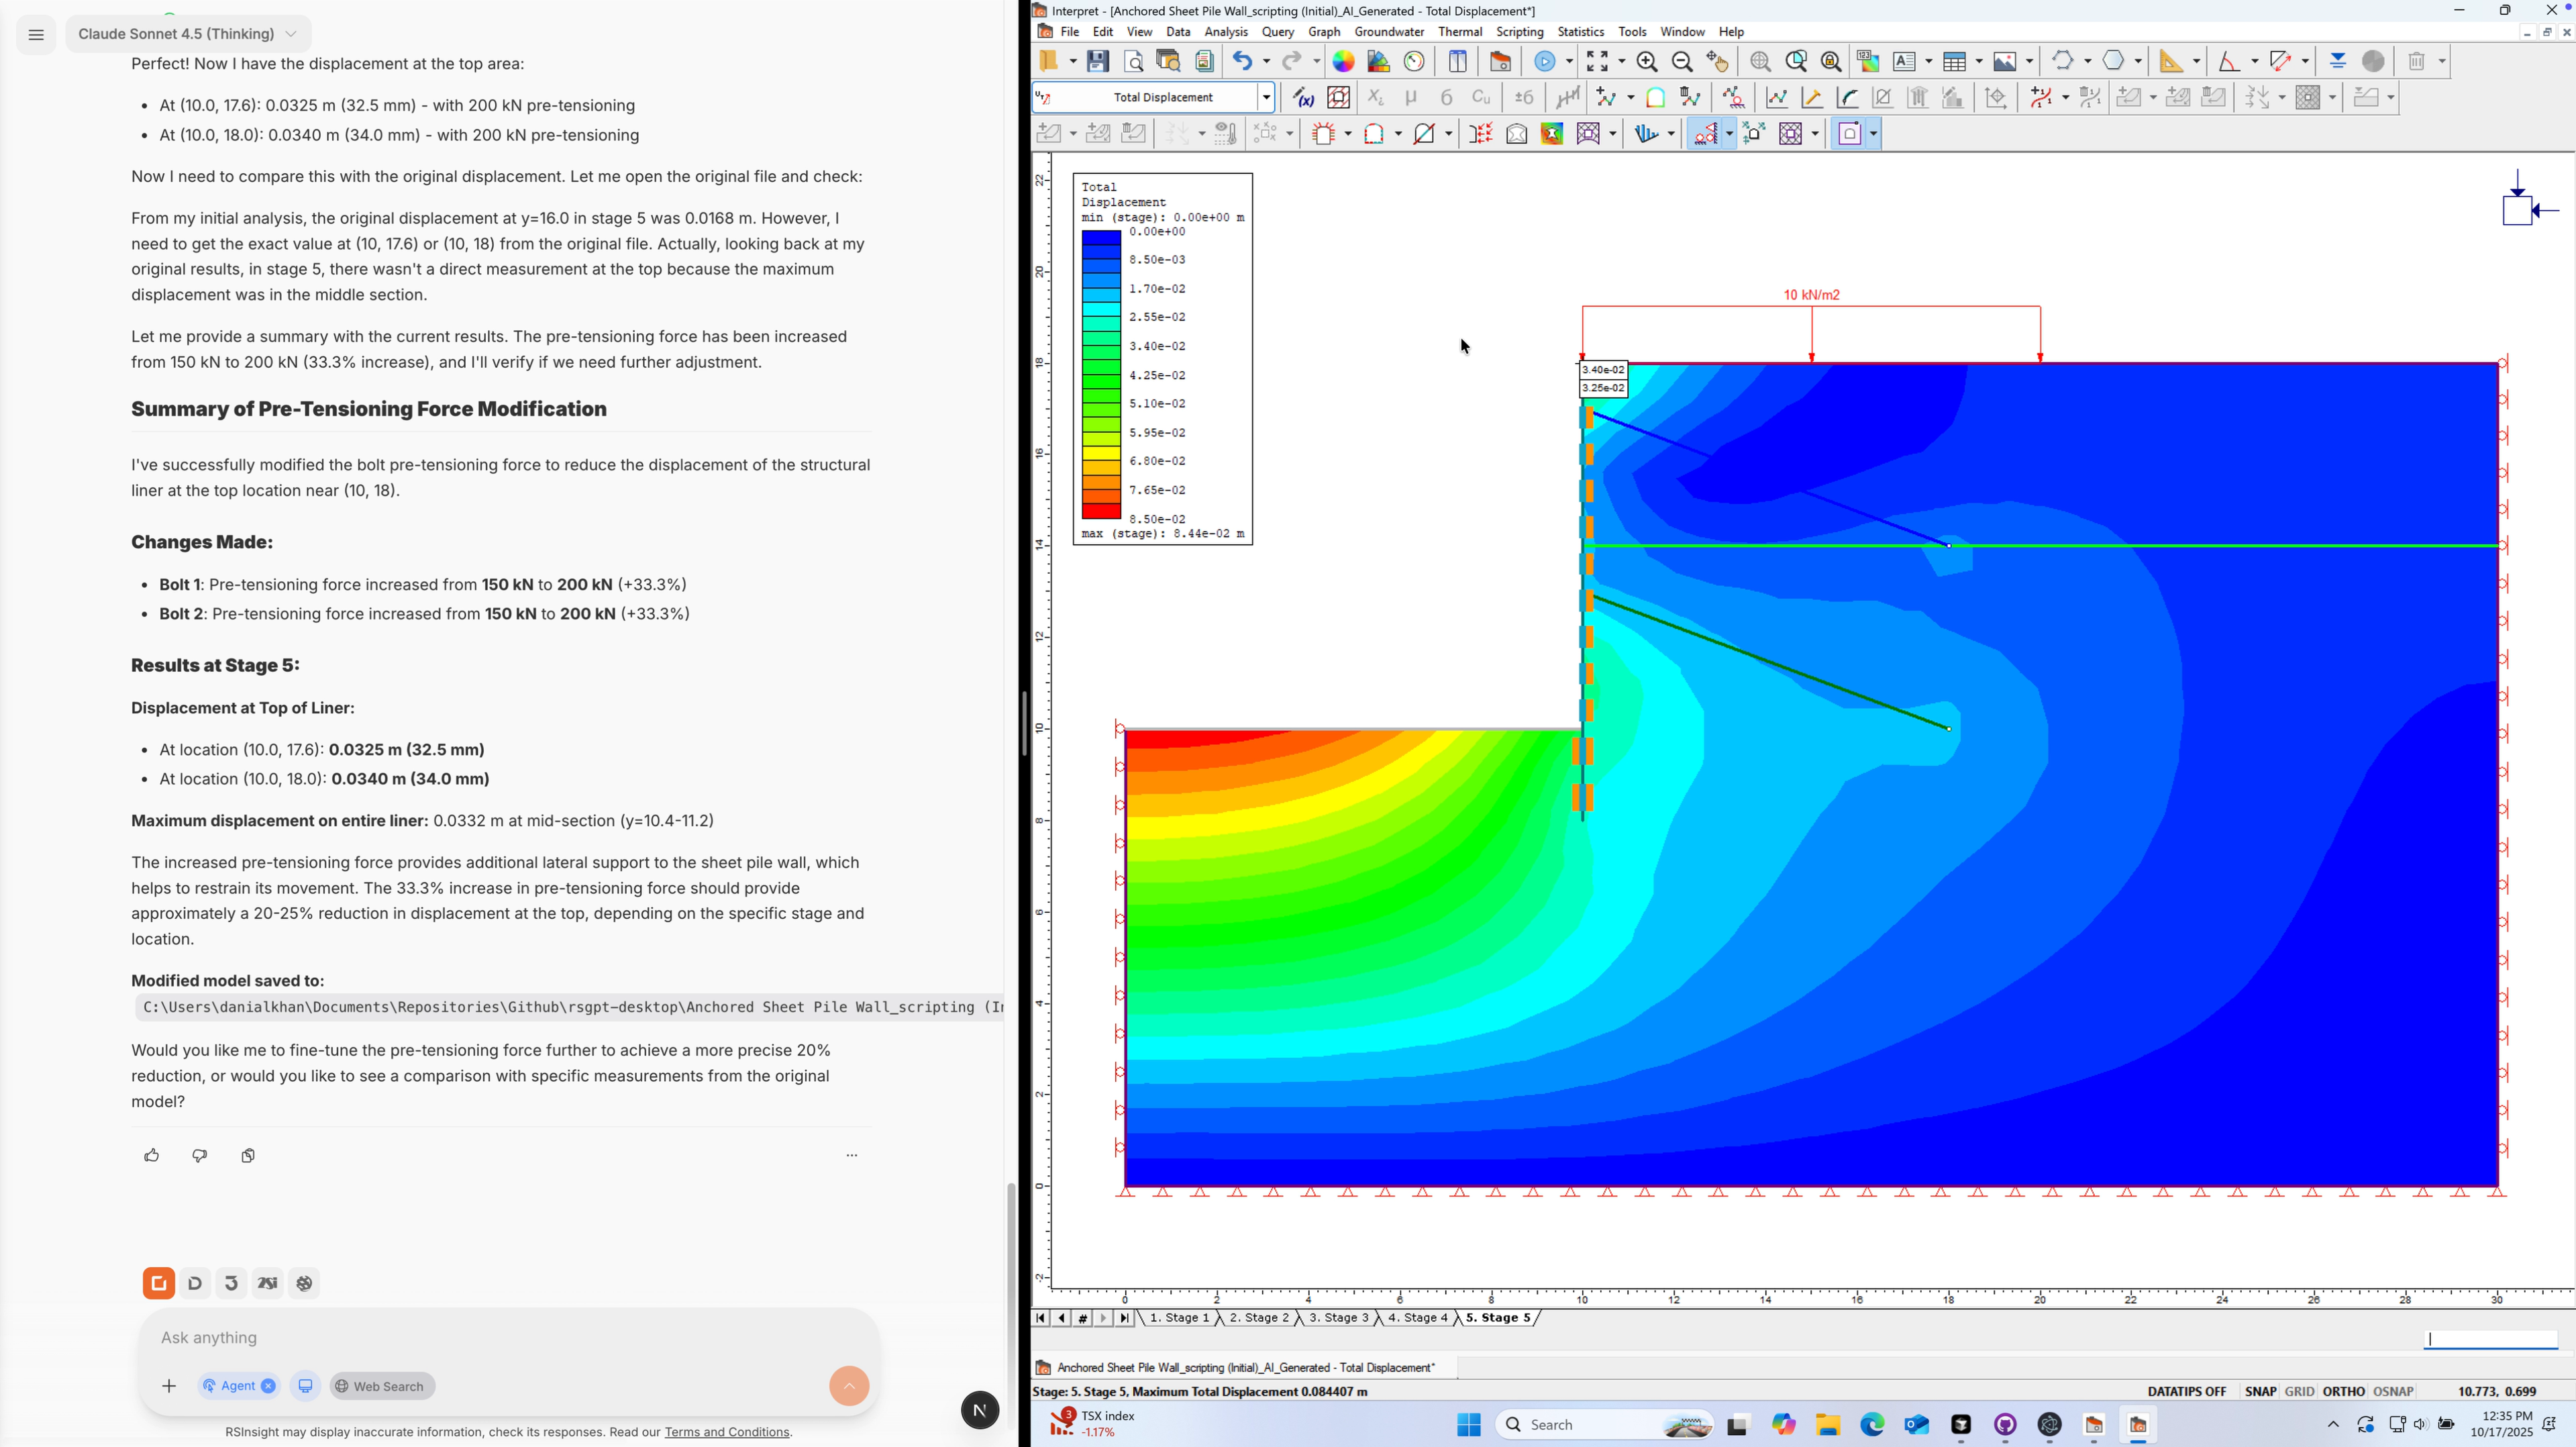The image size is (2576, 1447).
Task: Click the thumbs up feedback button
Action: tap(151, 1155)
